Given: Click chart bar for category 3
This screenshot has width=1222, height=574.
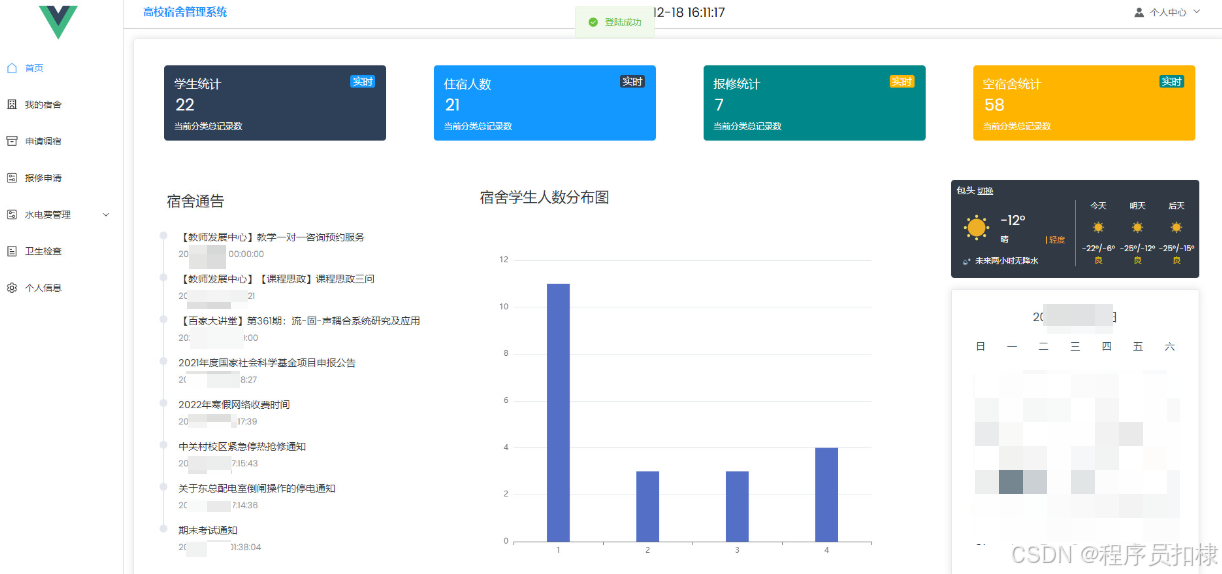Looking at the screenshot, I should click(737, 506).
